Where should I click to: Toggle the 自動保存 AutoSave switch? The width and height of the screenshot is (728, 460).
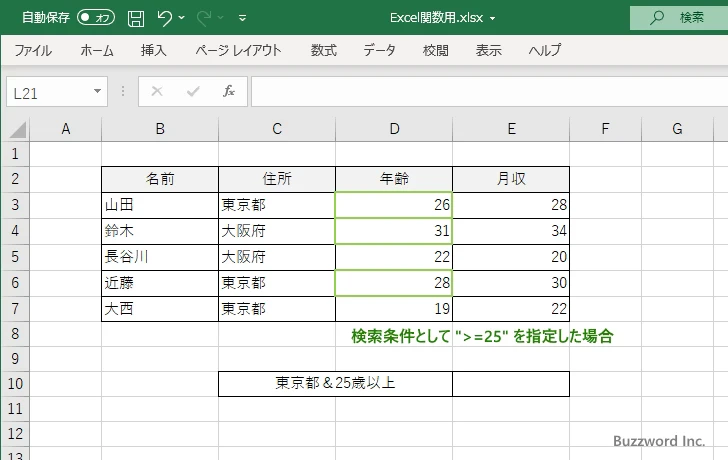(x=96, y=17)
